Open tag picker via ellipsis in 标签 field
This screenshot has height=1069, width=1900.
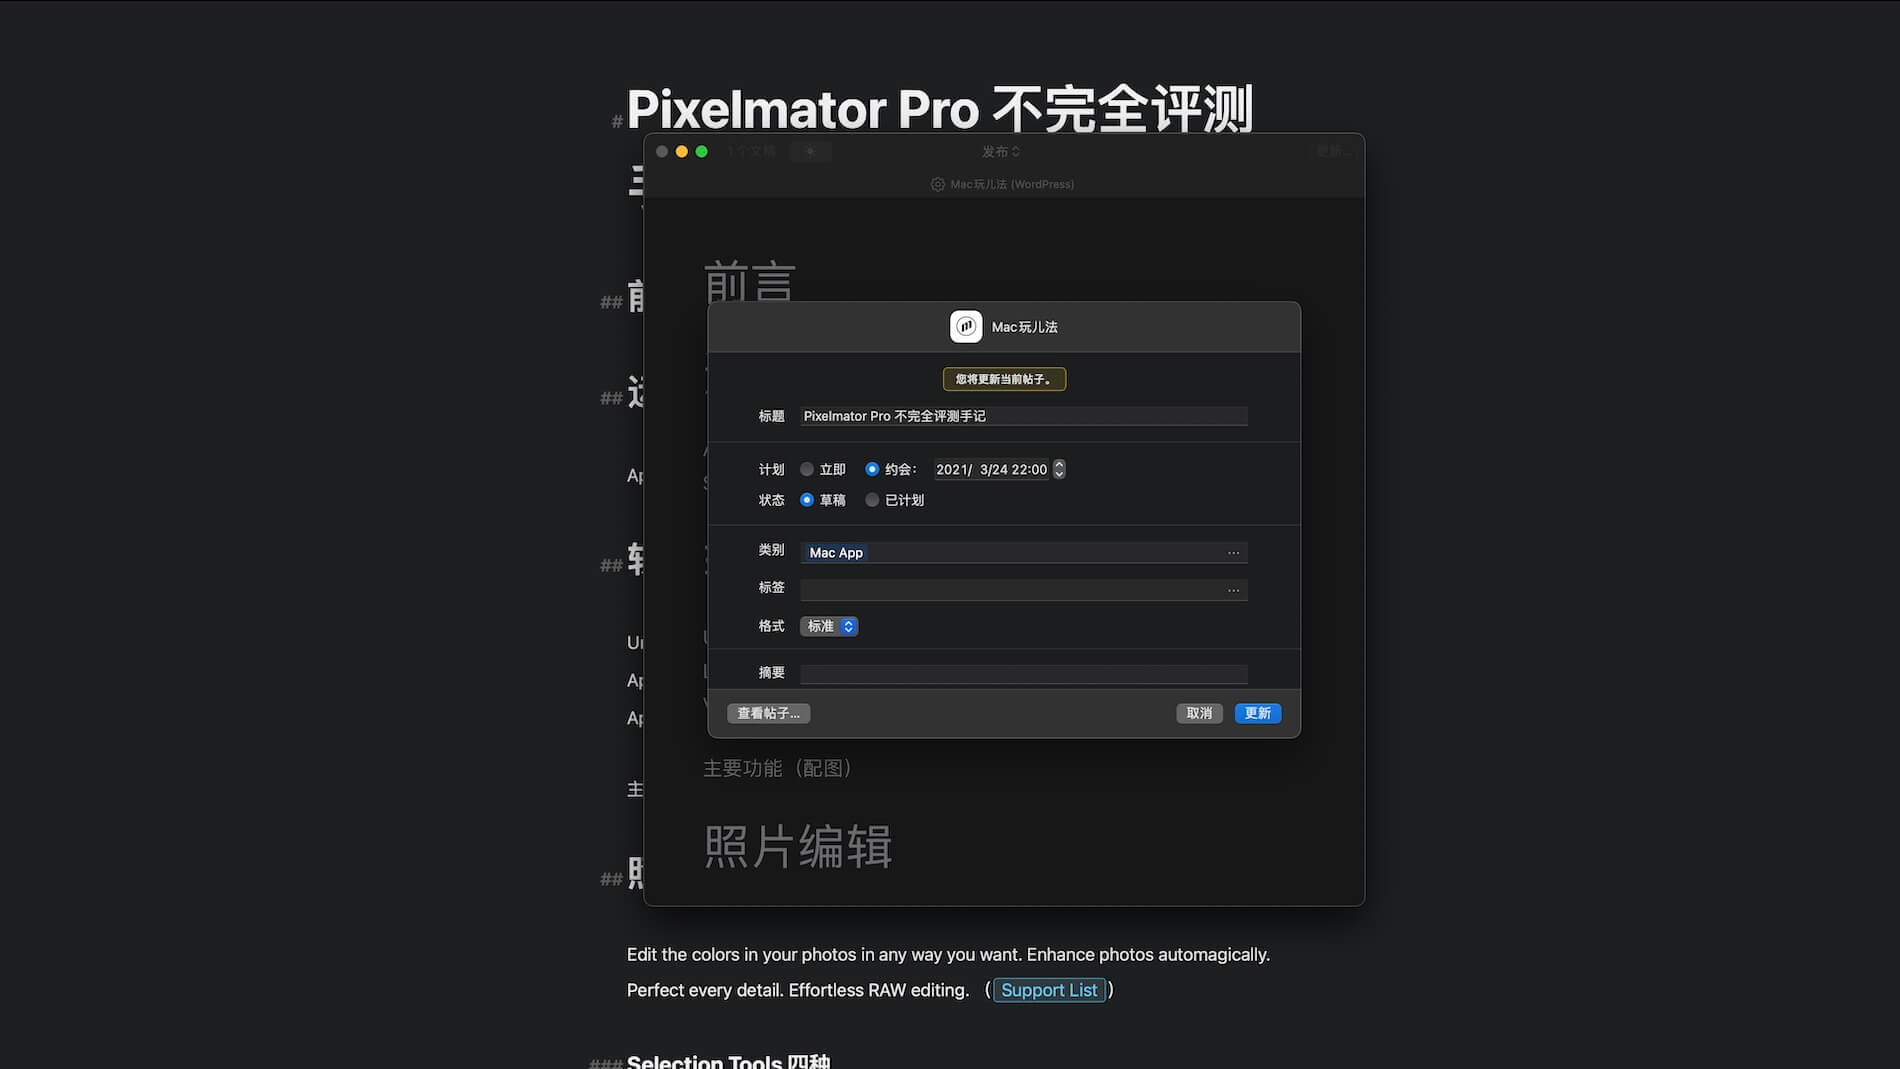tap(1233, 590)
